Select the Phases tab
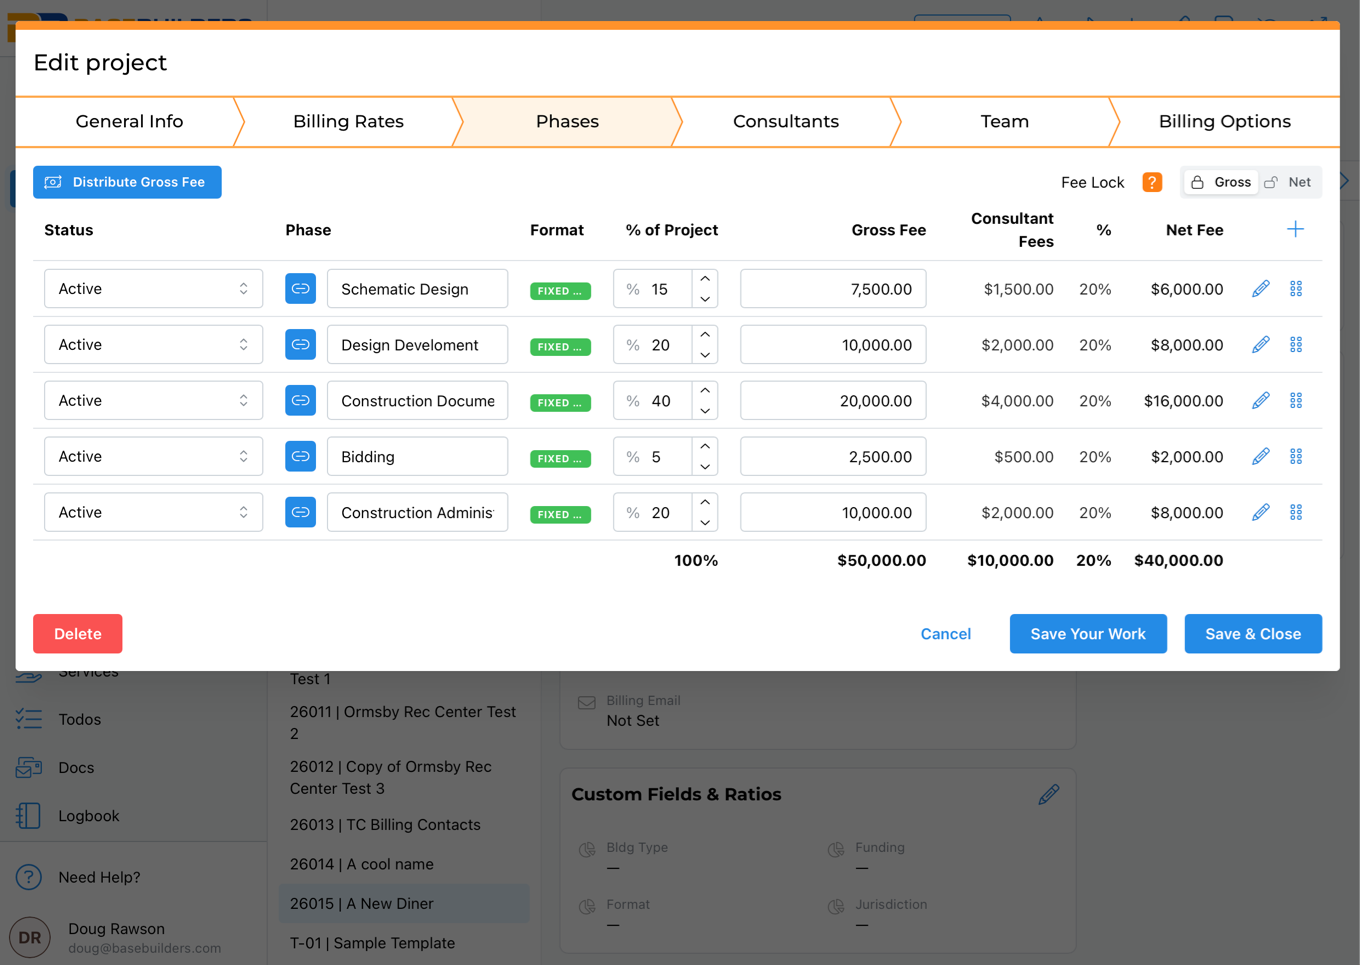This screenshot has width=1360, height=966. (567, 122)
